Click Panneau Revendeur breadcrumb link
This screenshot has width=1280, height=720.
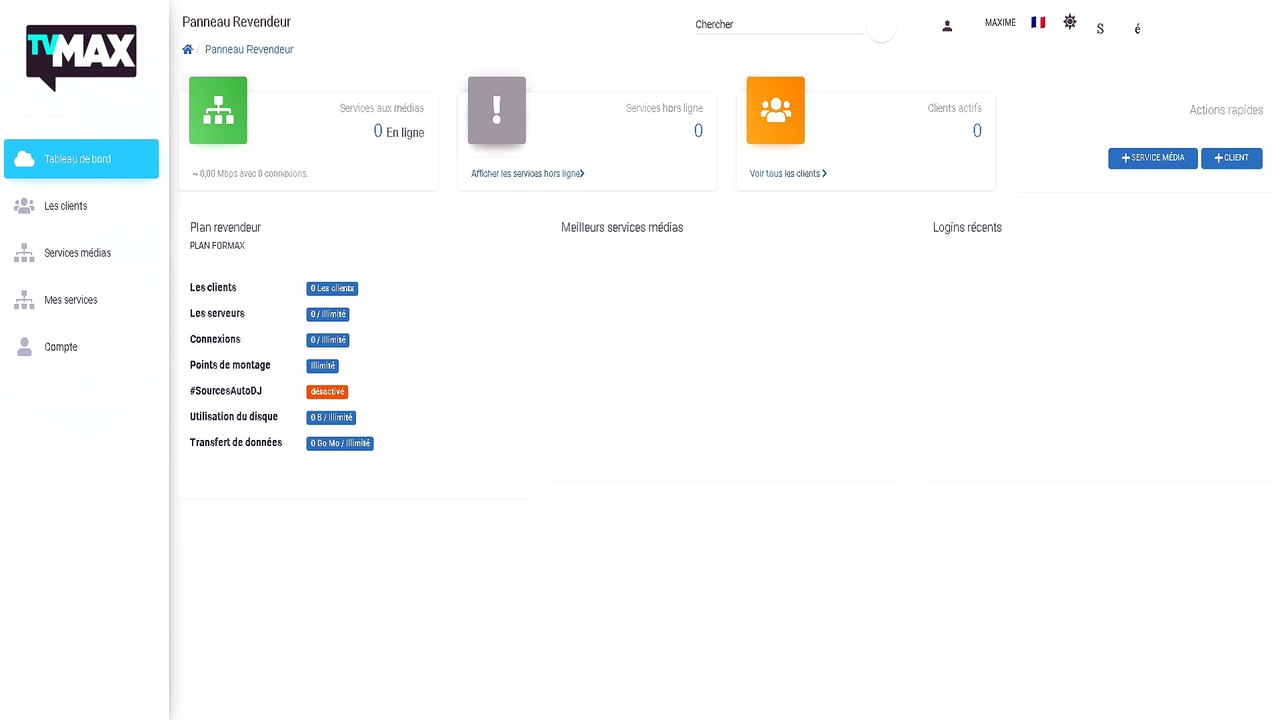click(x=249, y=49)
